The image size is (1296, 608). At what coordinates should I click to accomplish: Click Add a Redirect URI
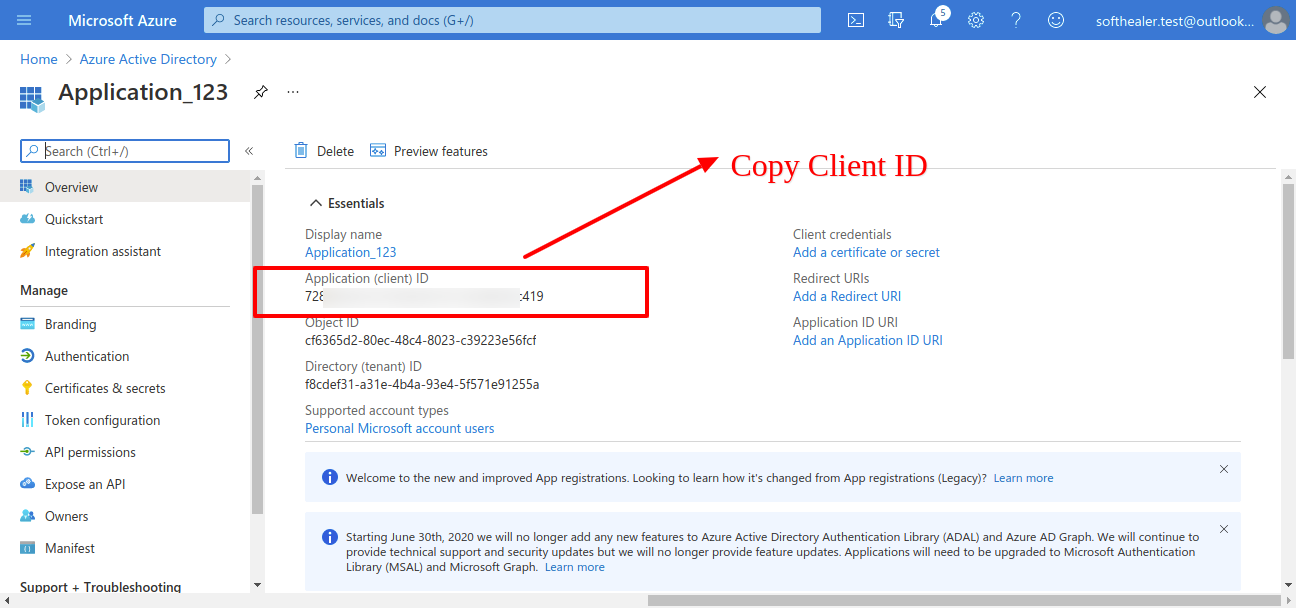coord(847,296)
